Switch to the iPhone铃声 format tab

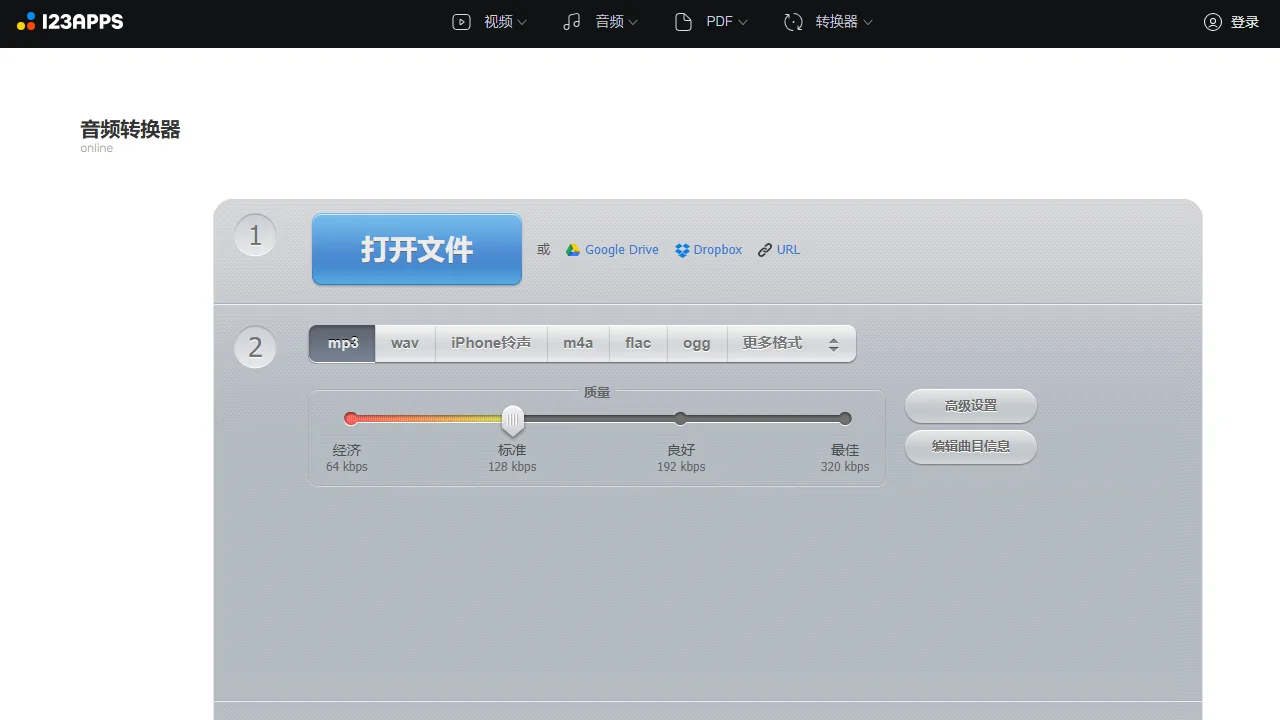pyautogui.click(x=491, y=343)
